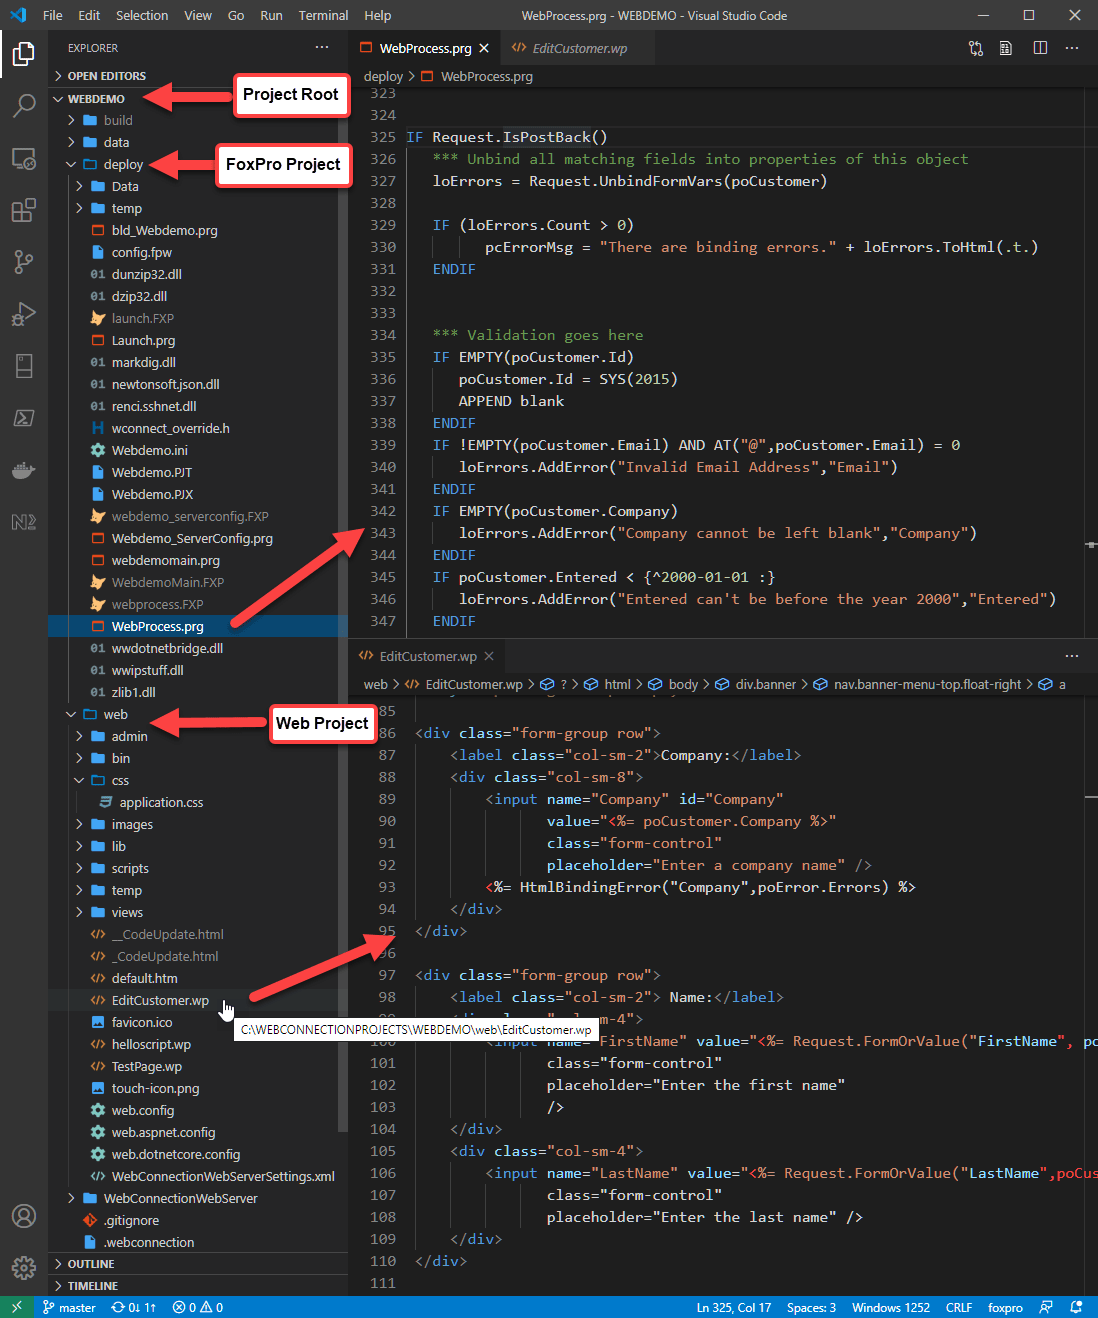Open Webdemo.ini file
The height and width of the screenshot is (1318, 1098).
198,450
